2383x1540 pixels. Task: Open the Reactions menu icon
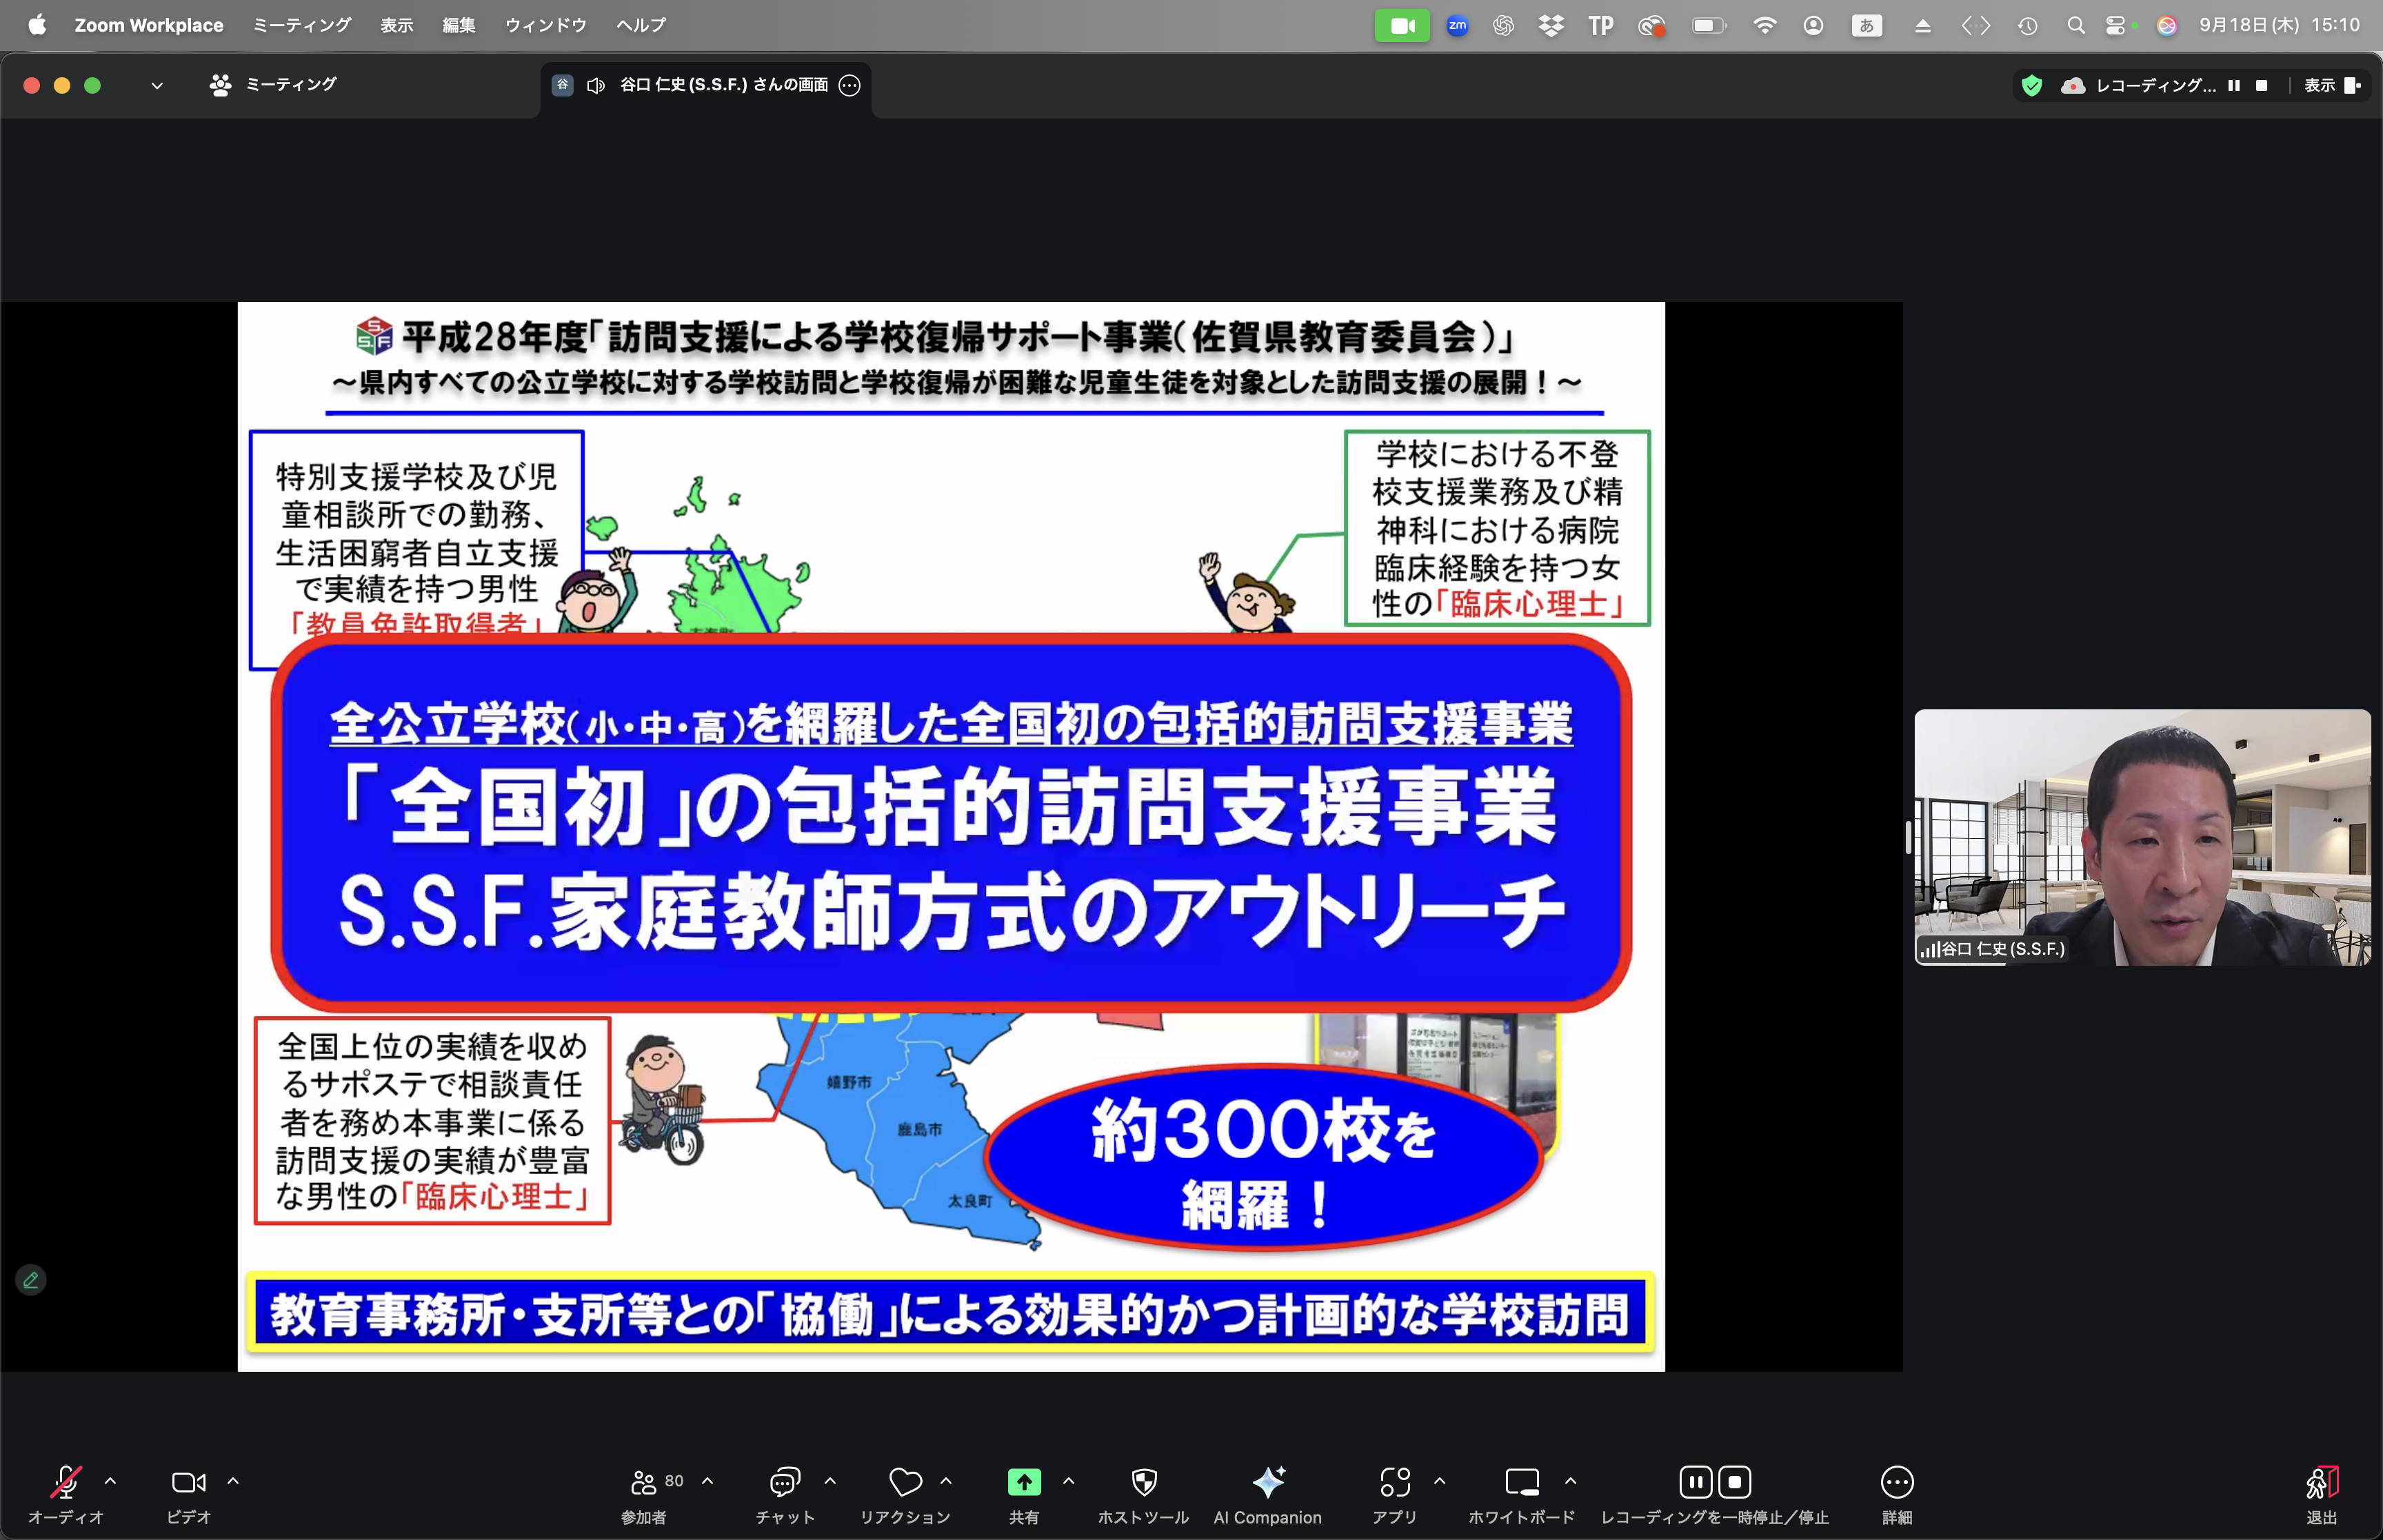(904, 1482)
